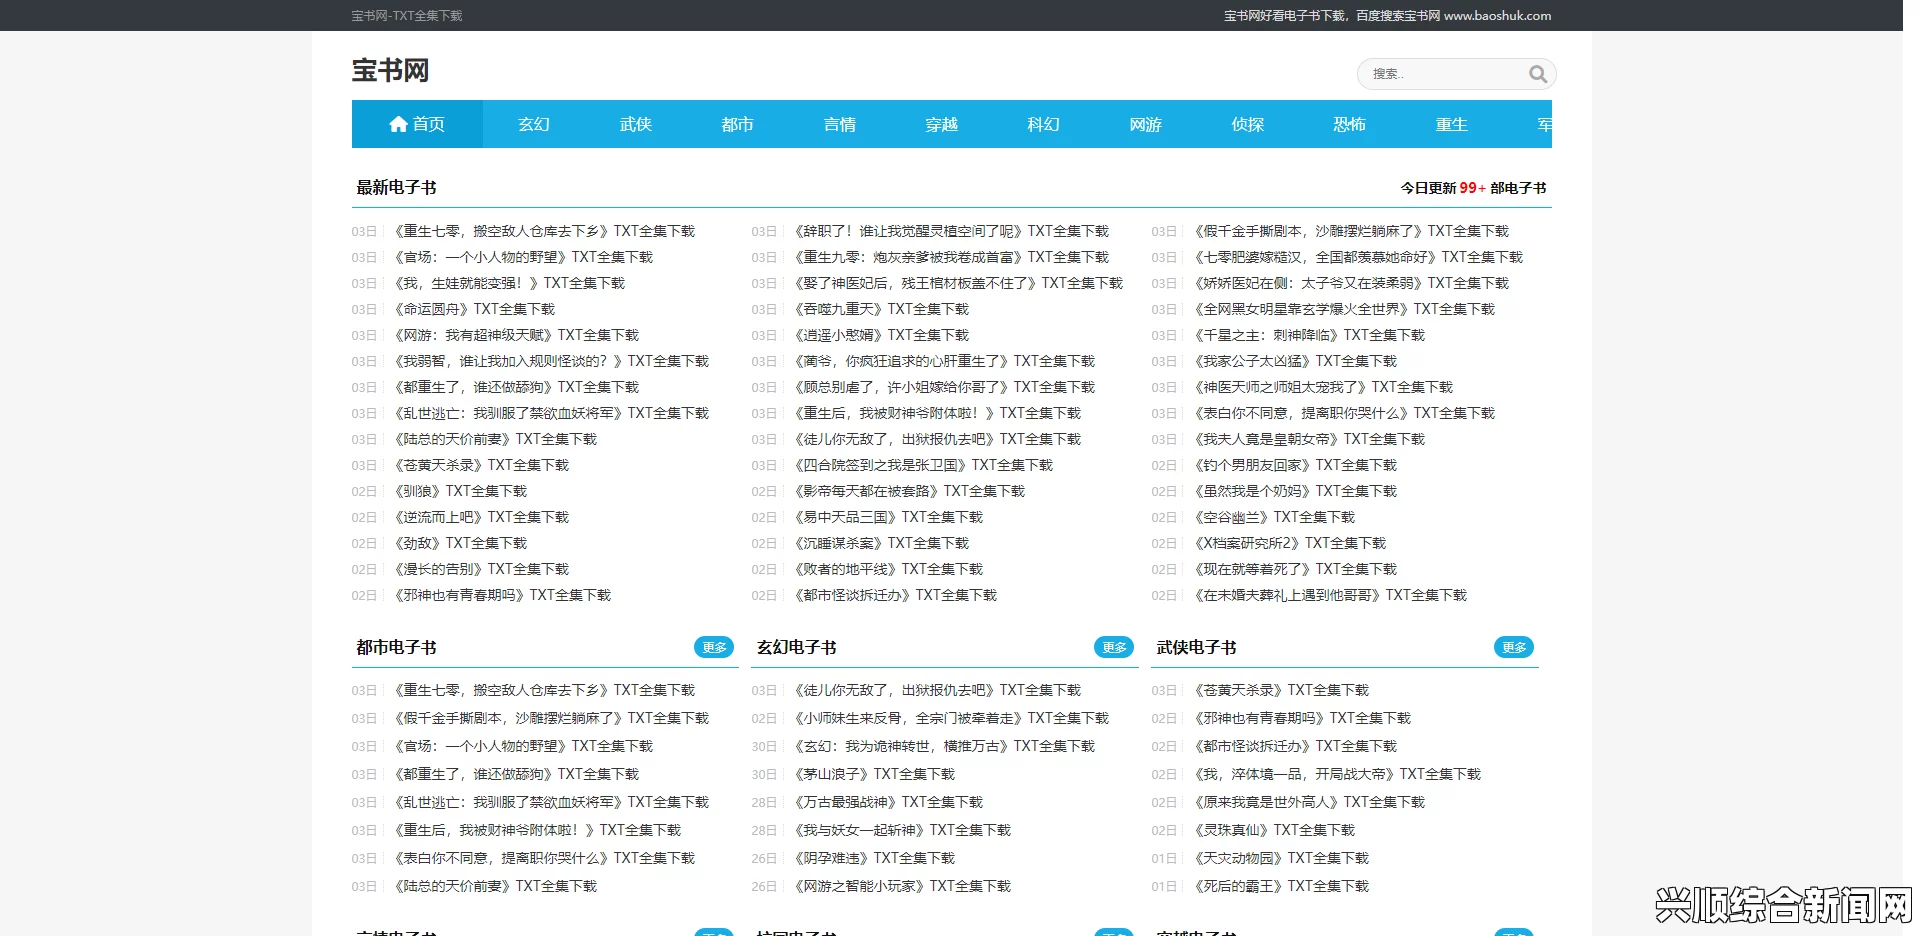Open 《易中天品三国》TXT全集下载 link
This screenshot has height=936, width=1920.
tap(887, 517)
